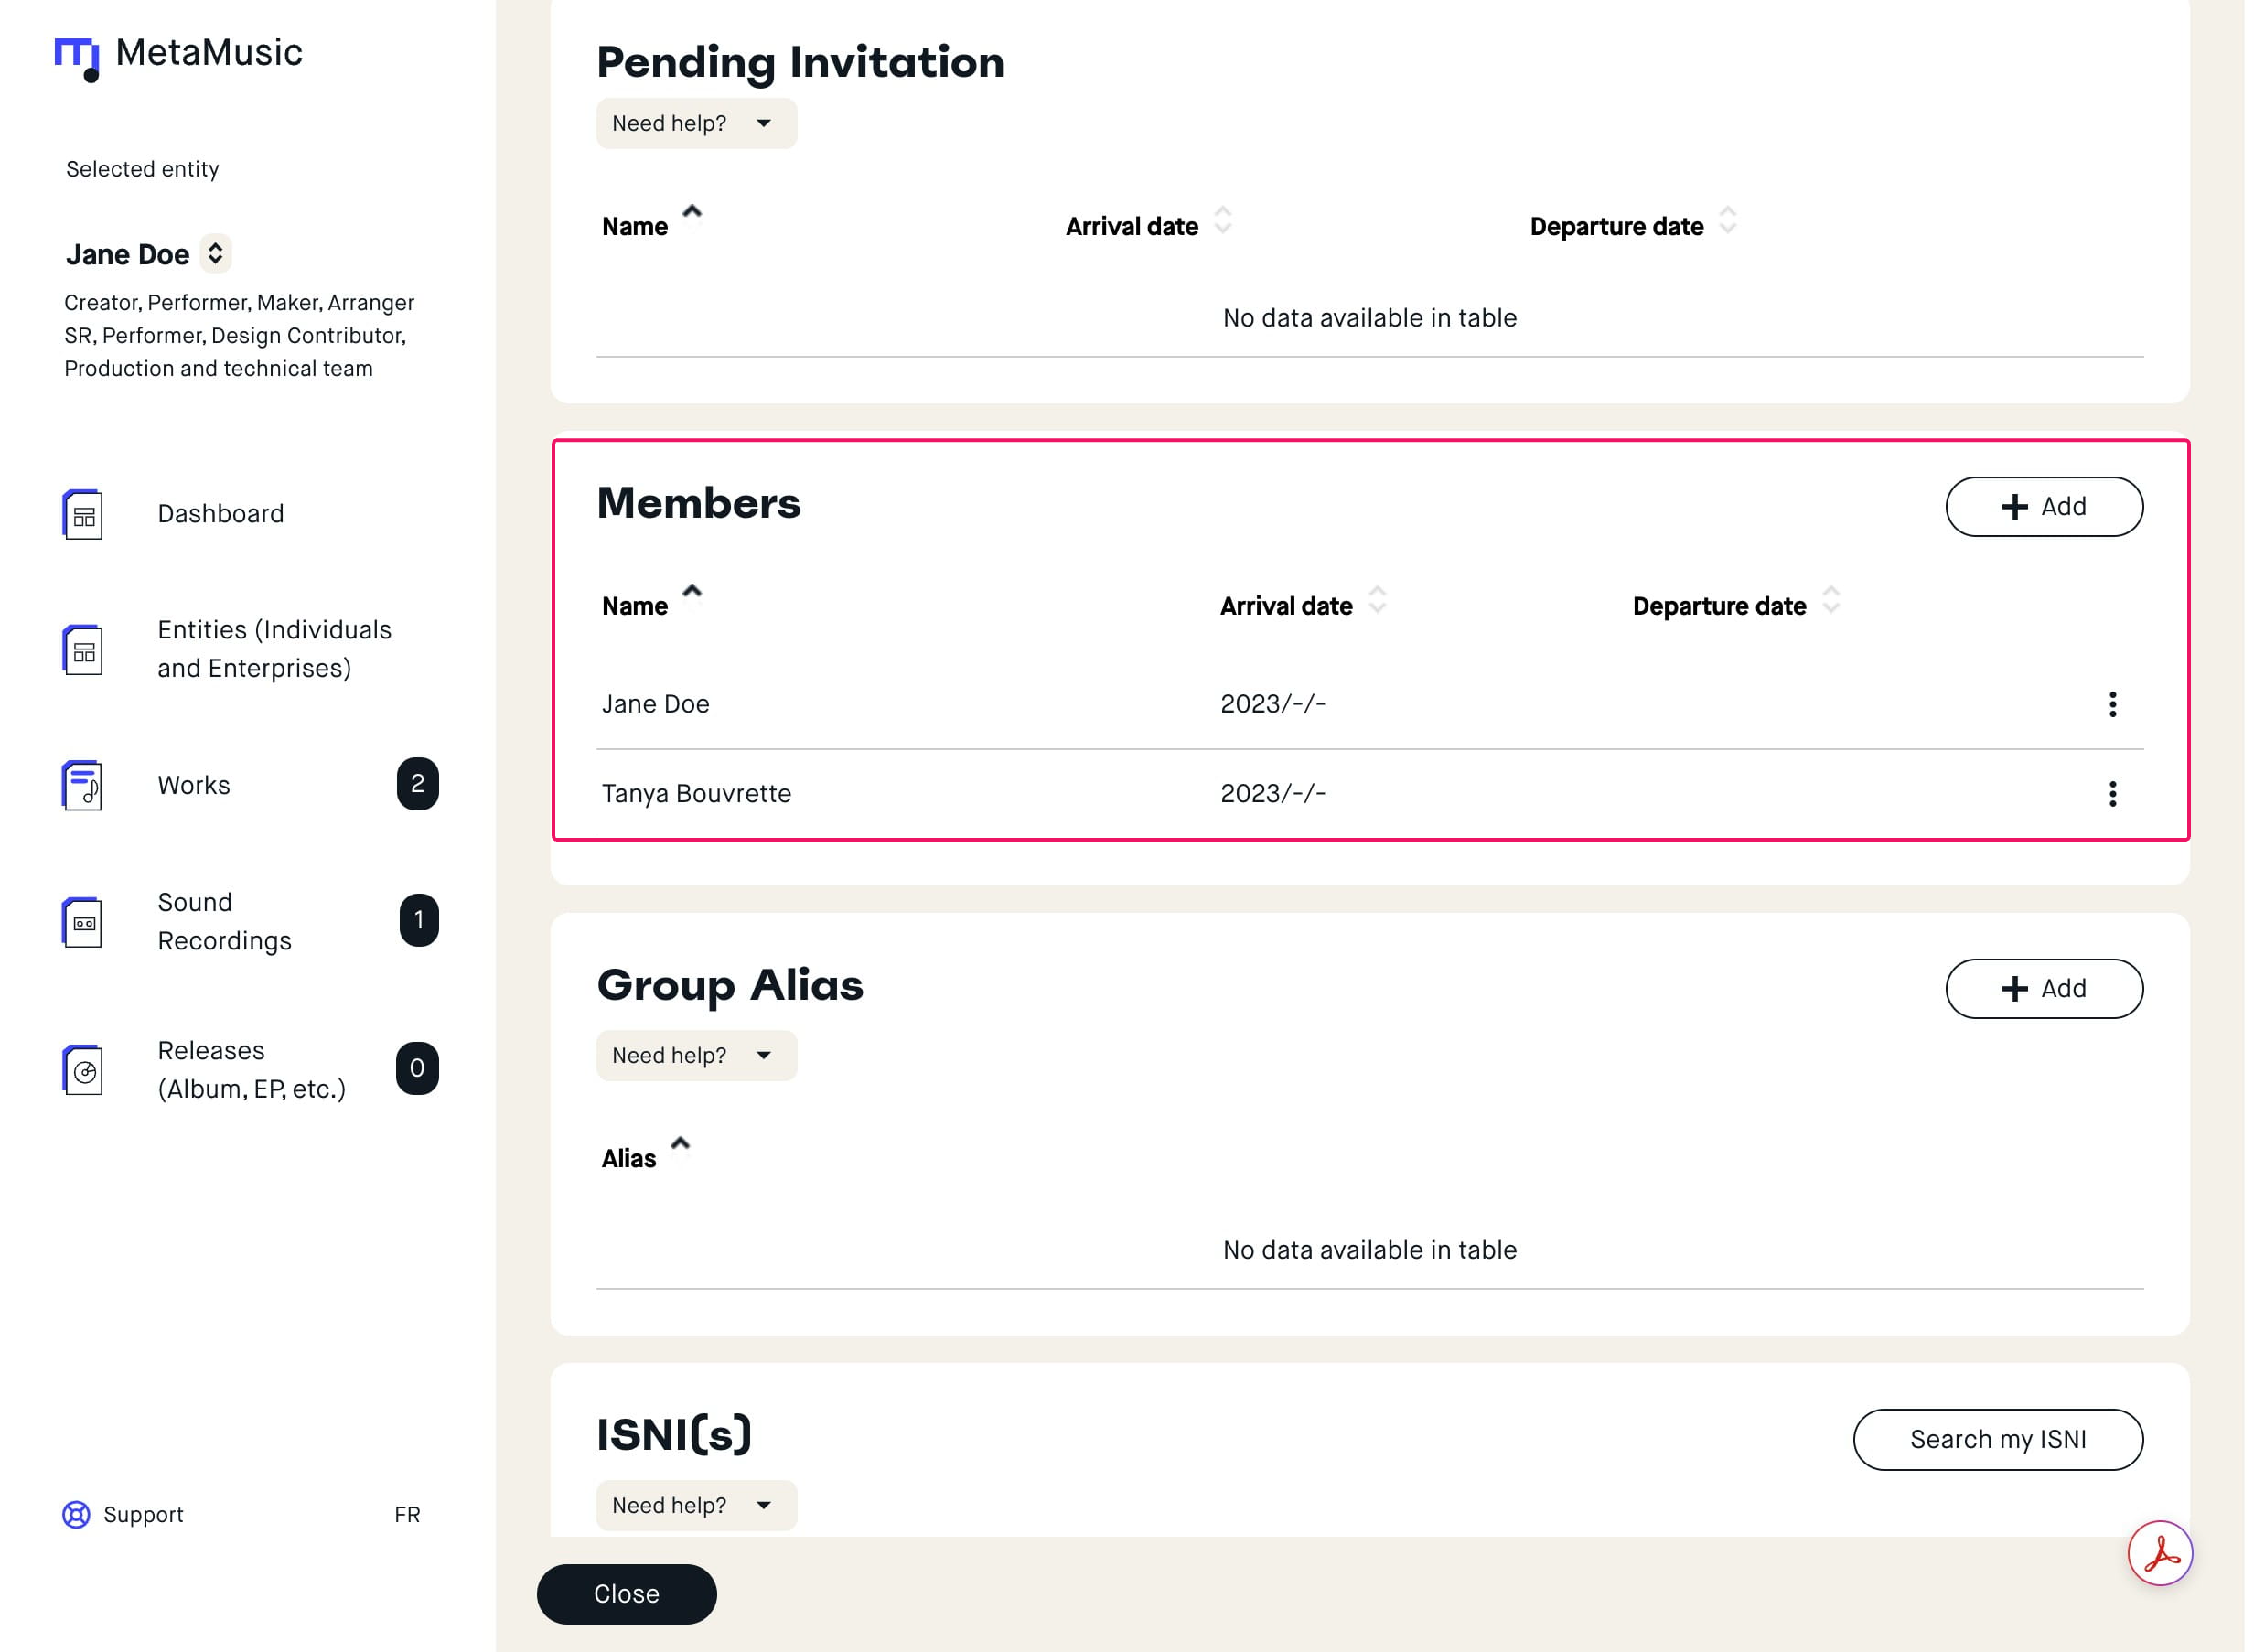Switch the language to FR

pos(407,1514)
